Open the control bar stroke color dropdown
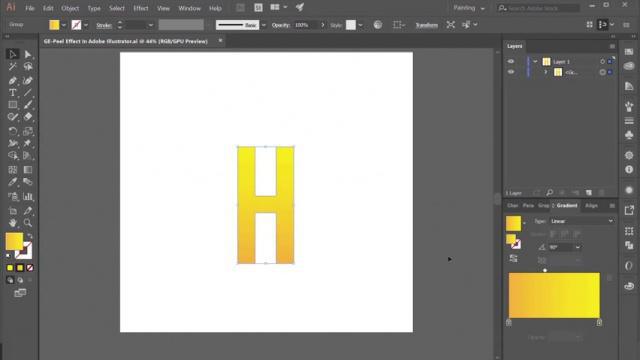 86,25
